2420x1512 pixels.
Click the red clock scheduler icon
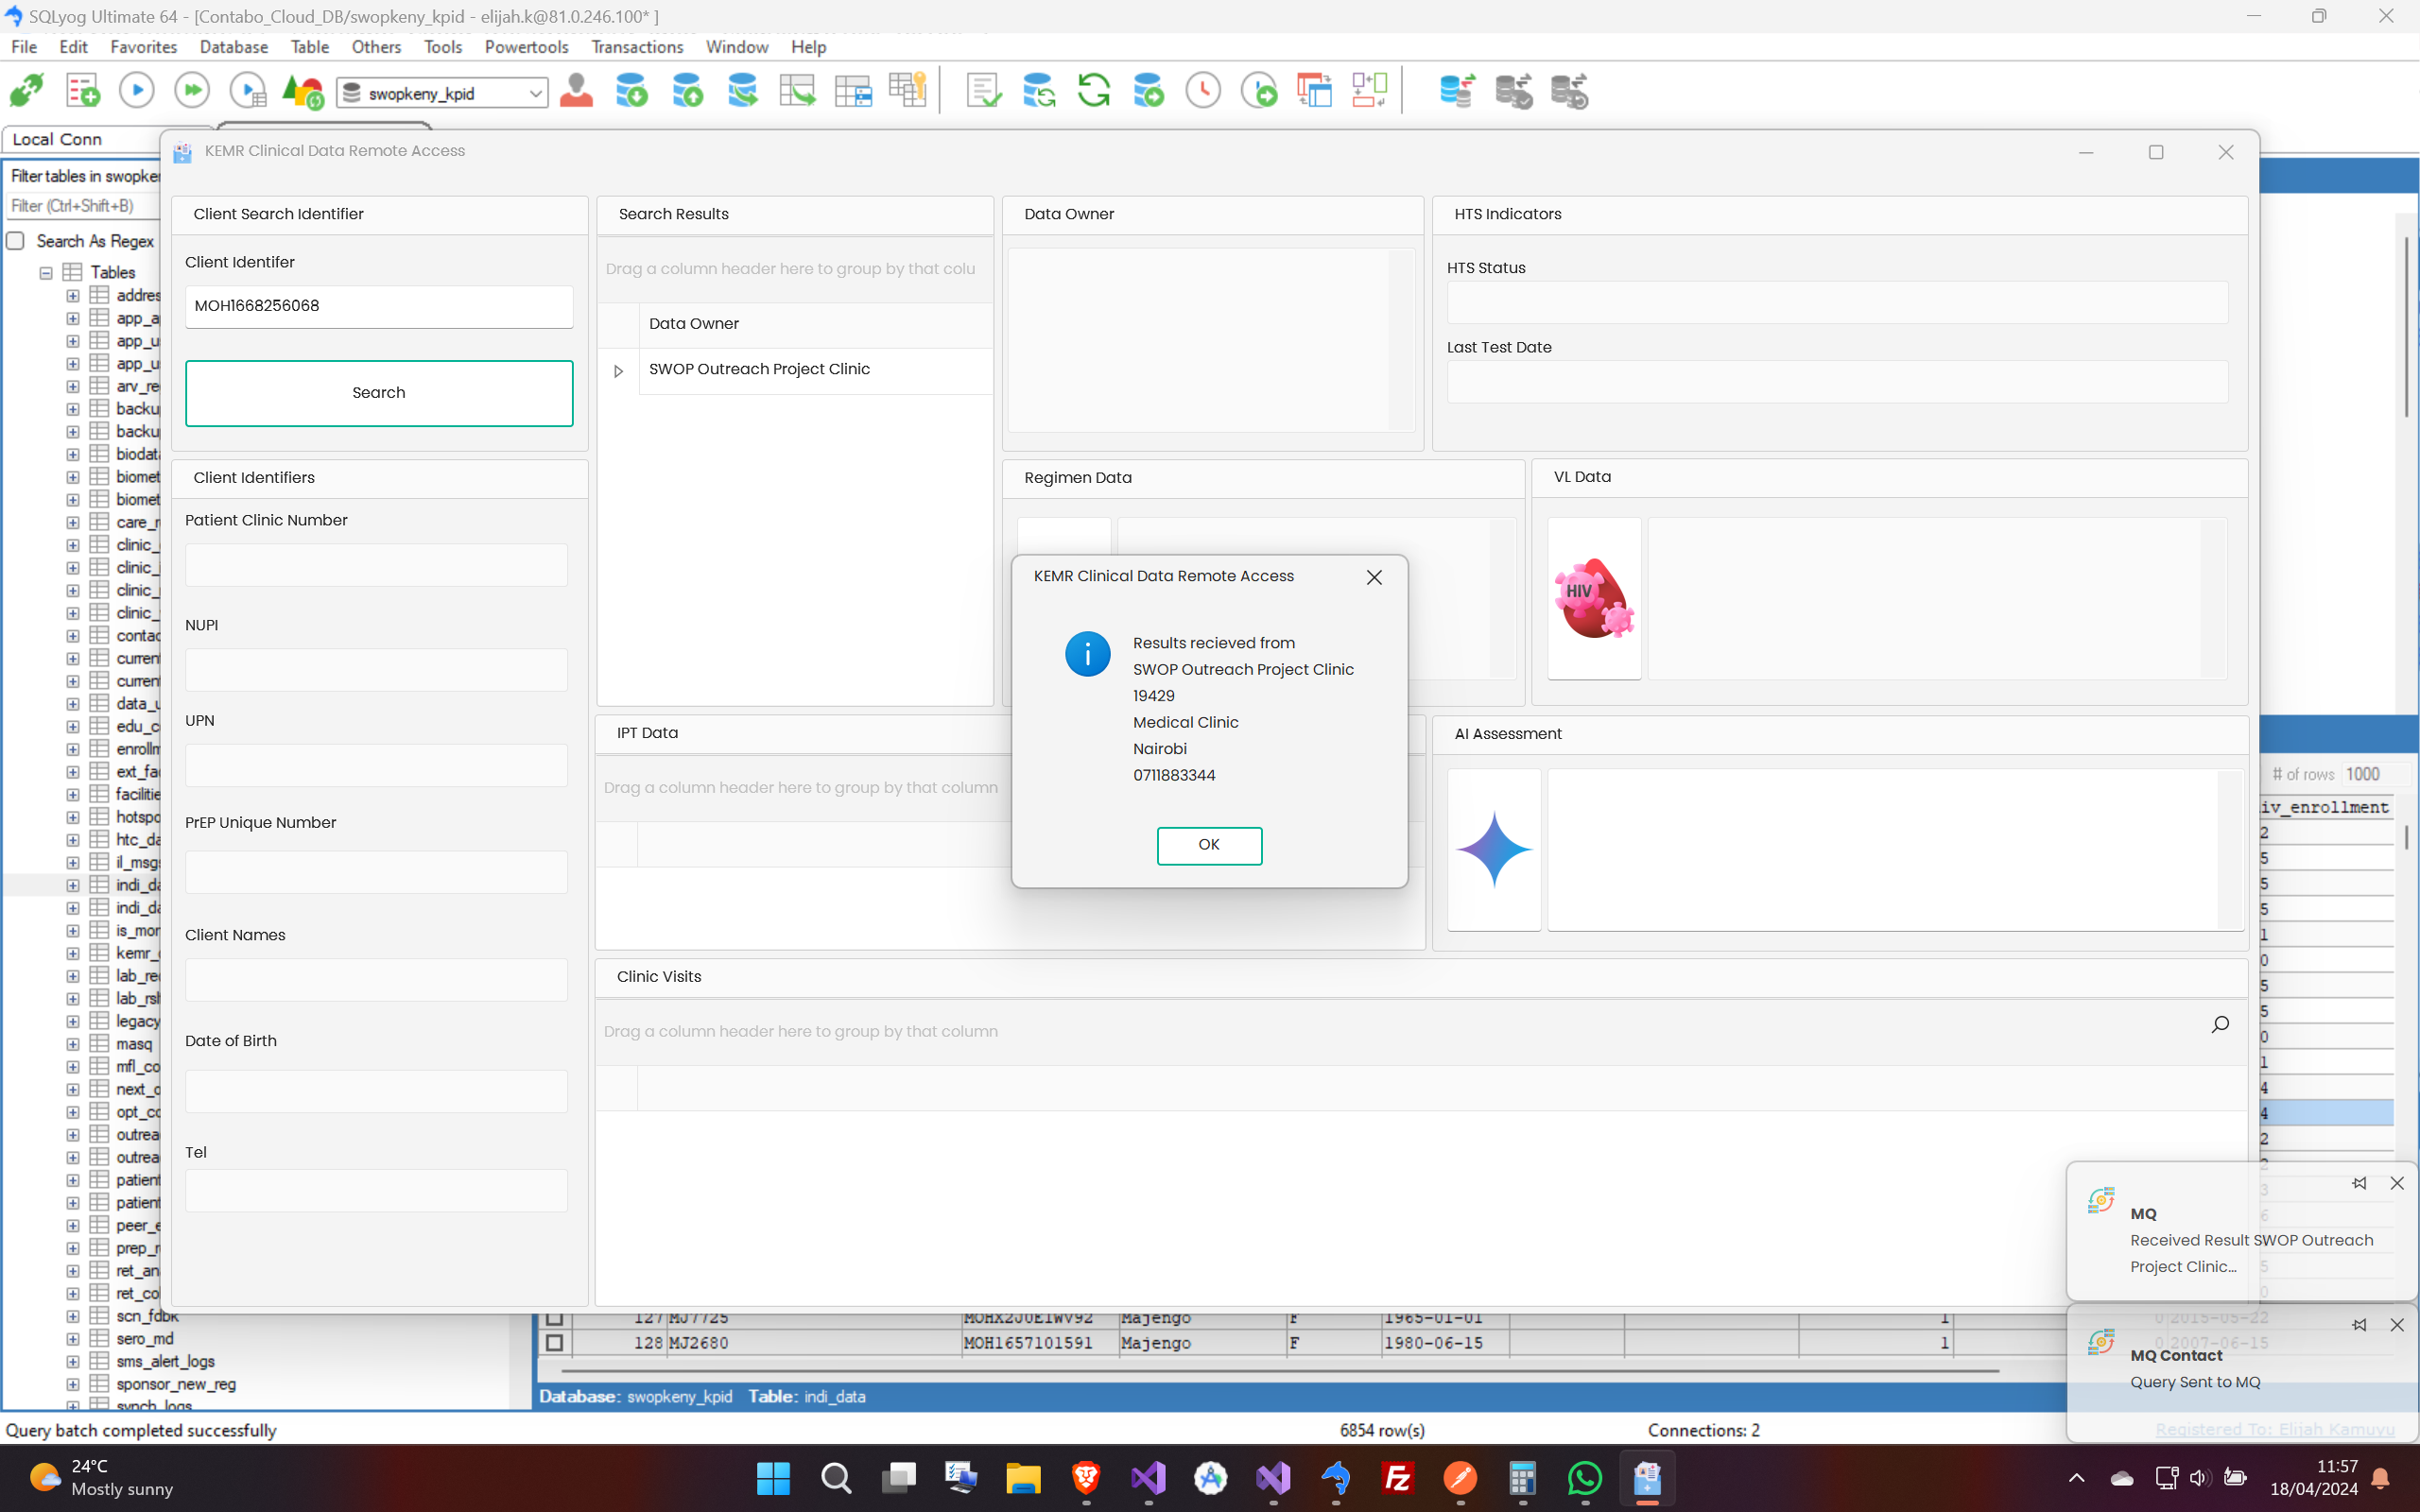tap(1203, 91)
